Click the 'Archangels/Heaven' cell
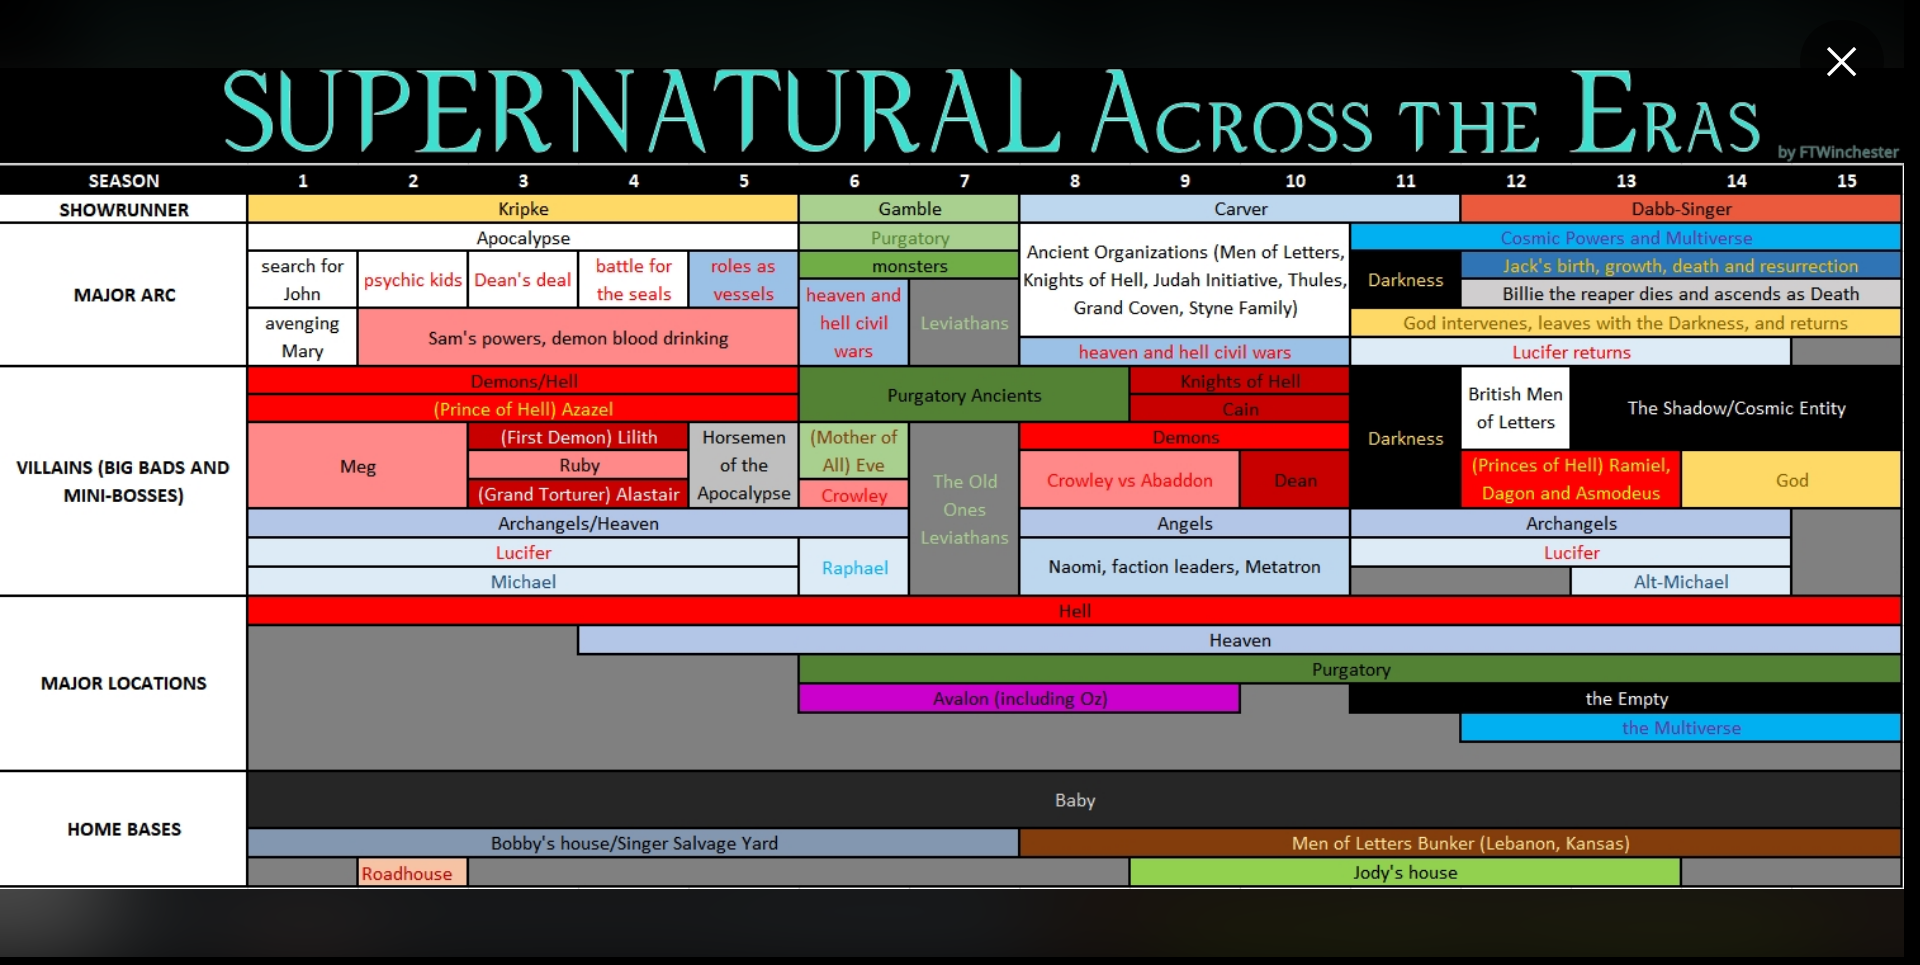Viewport: 1920px width, 965px height. 578,523
